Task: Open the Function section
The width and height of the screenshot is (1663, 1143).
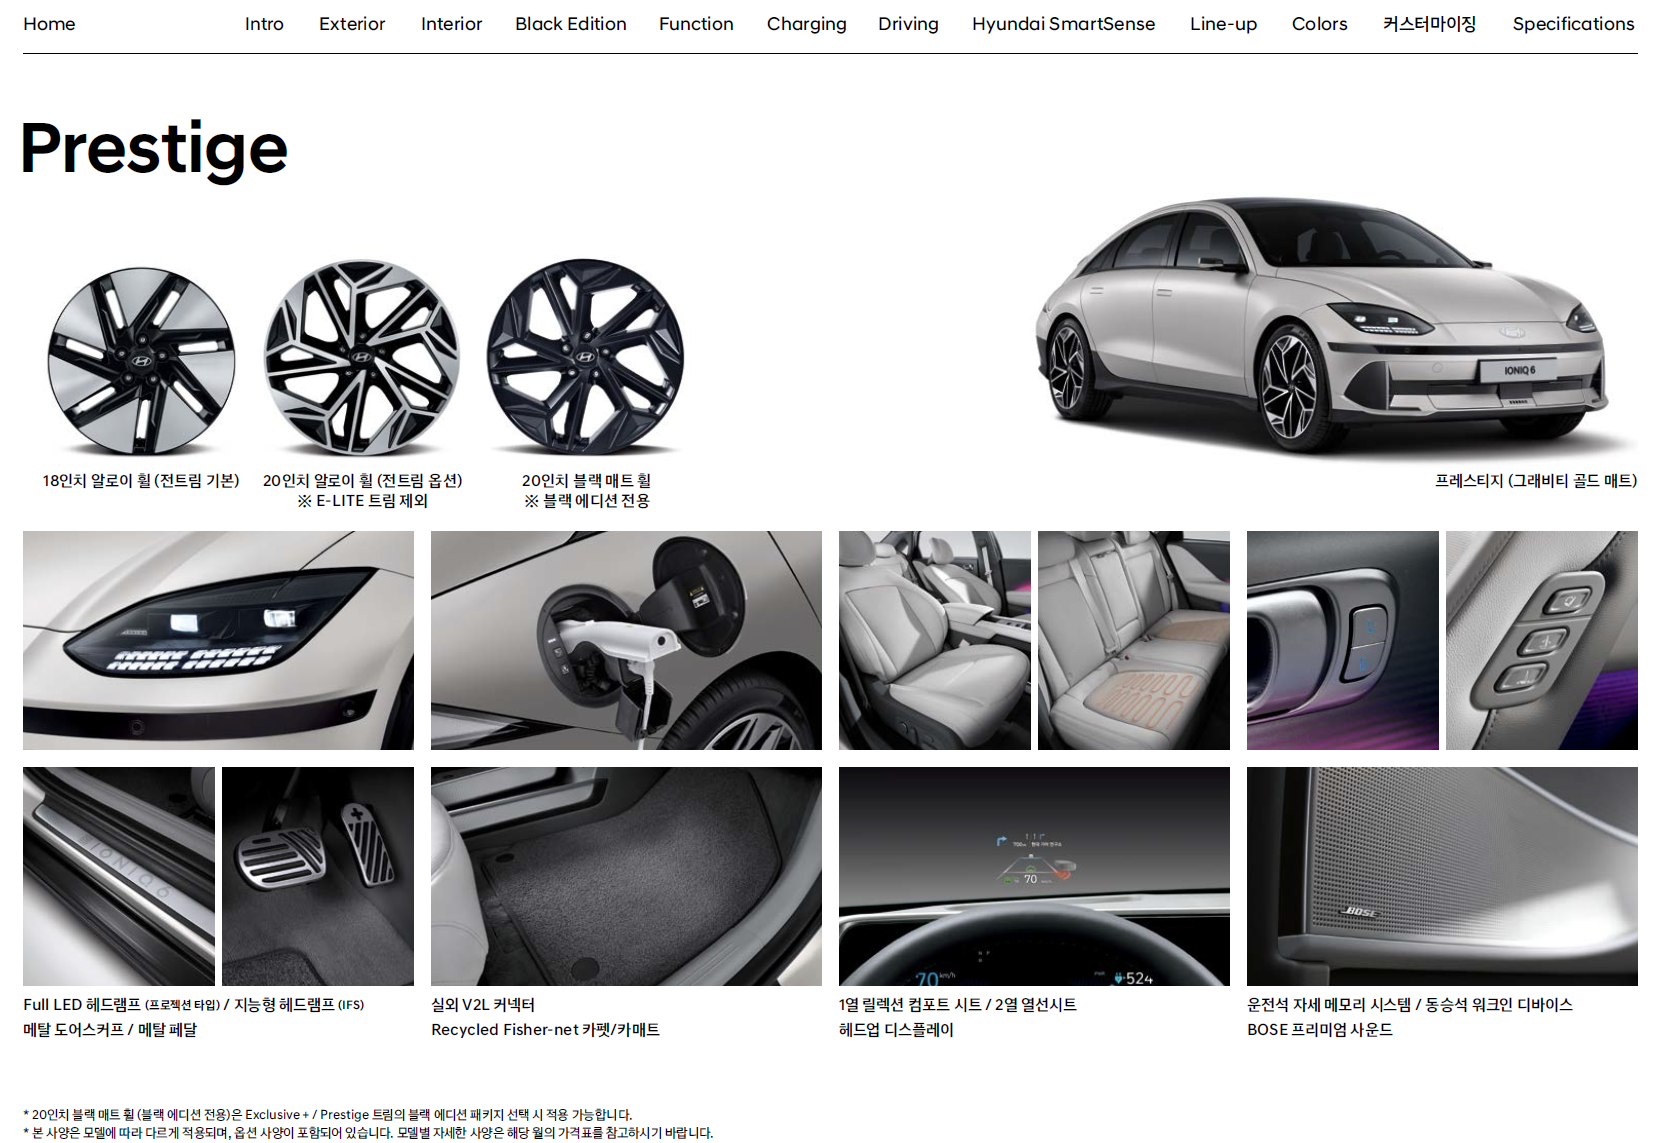Action: [696, 24]
